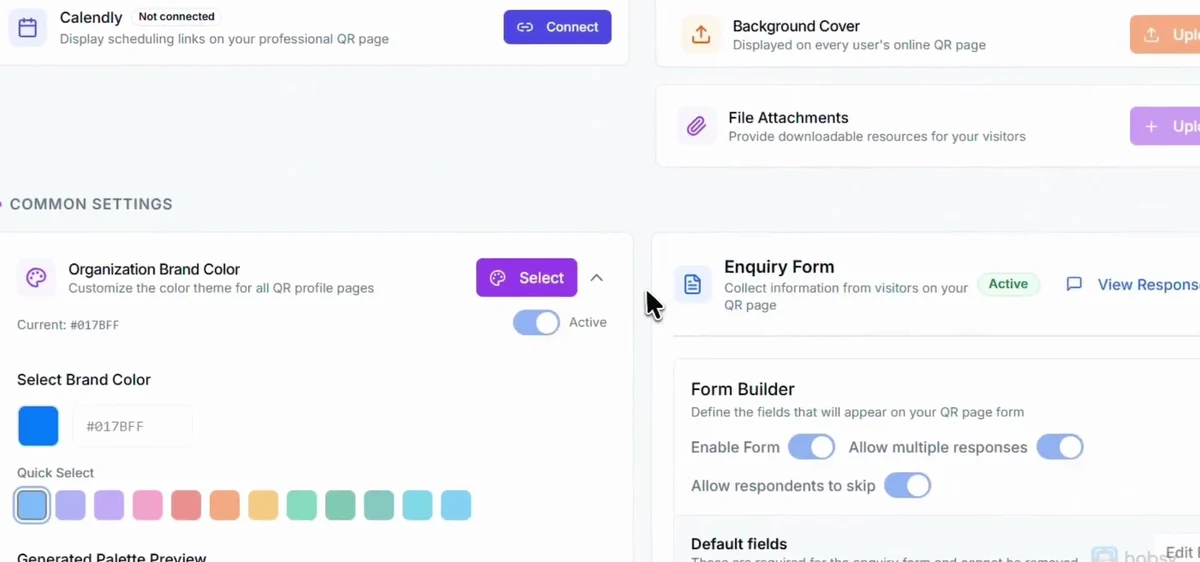
Task: Click the File Attachments title
Action: point(788,118)
